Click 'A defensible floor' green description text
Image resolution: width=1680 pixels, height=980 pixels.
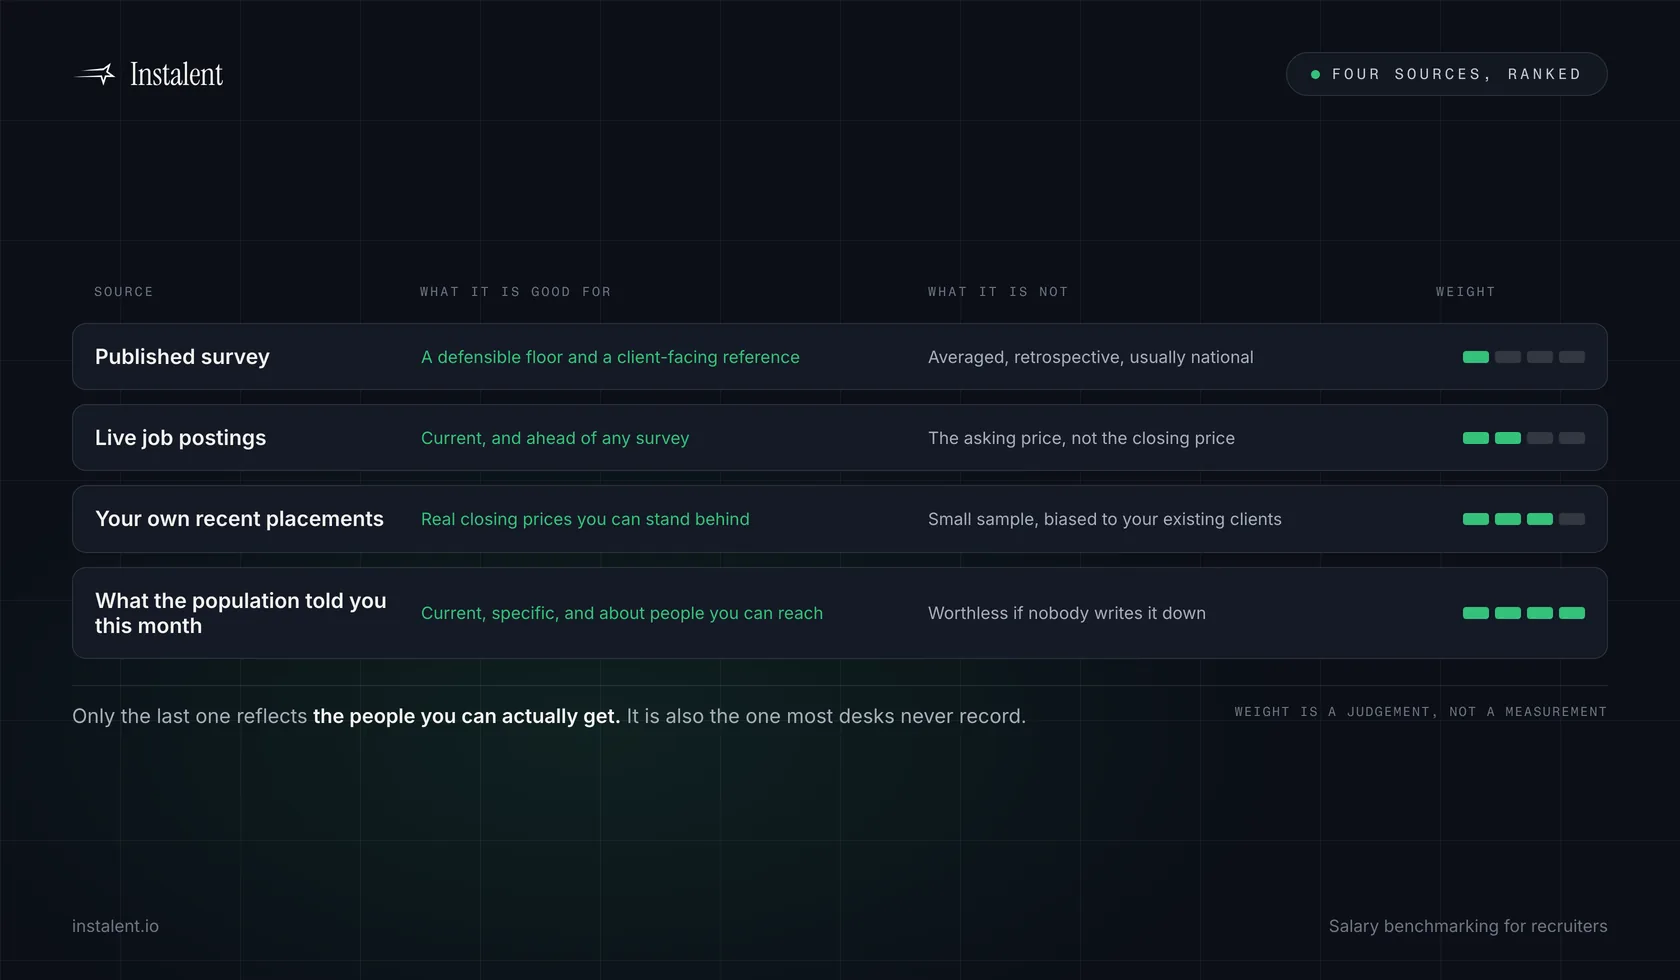[x=610, y=357]
